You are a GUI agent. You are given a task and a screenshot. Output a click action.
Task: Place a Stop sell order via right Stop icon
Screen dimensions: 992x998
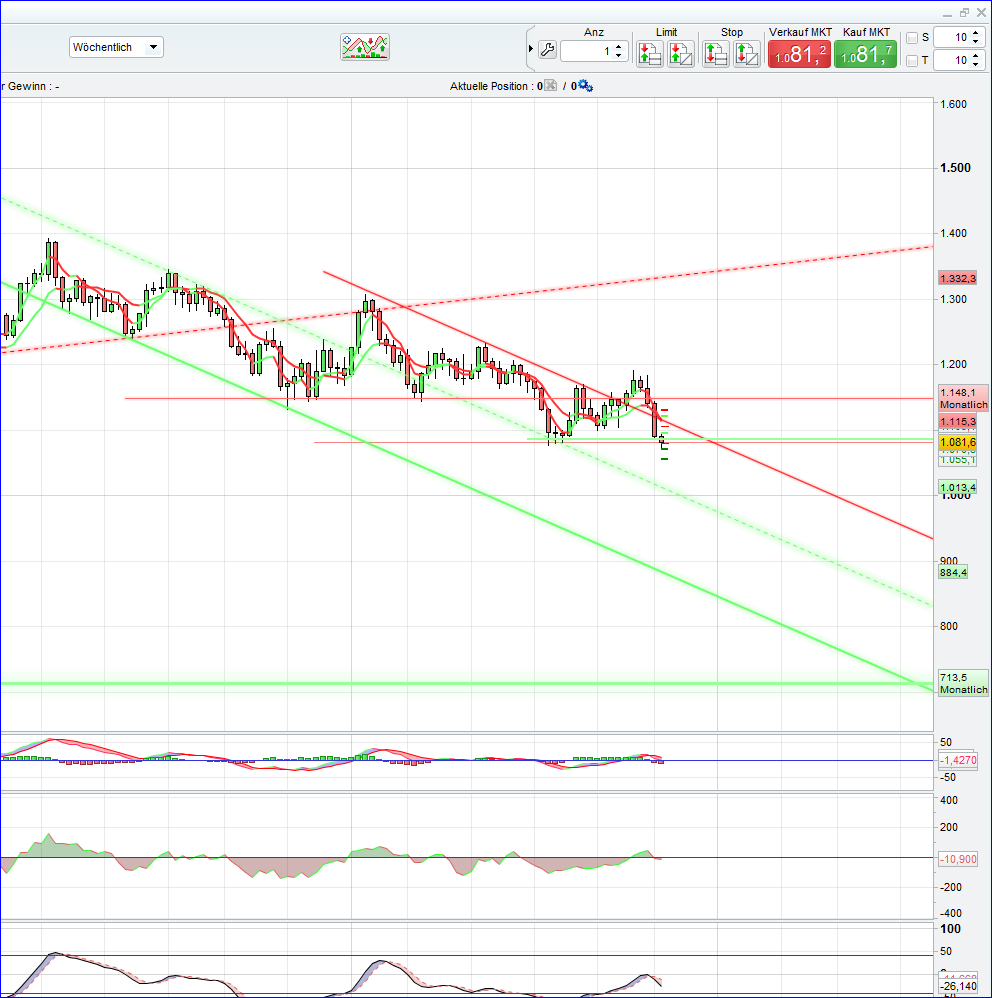[747, 53]
